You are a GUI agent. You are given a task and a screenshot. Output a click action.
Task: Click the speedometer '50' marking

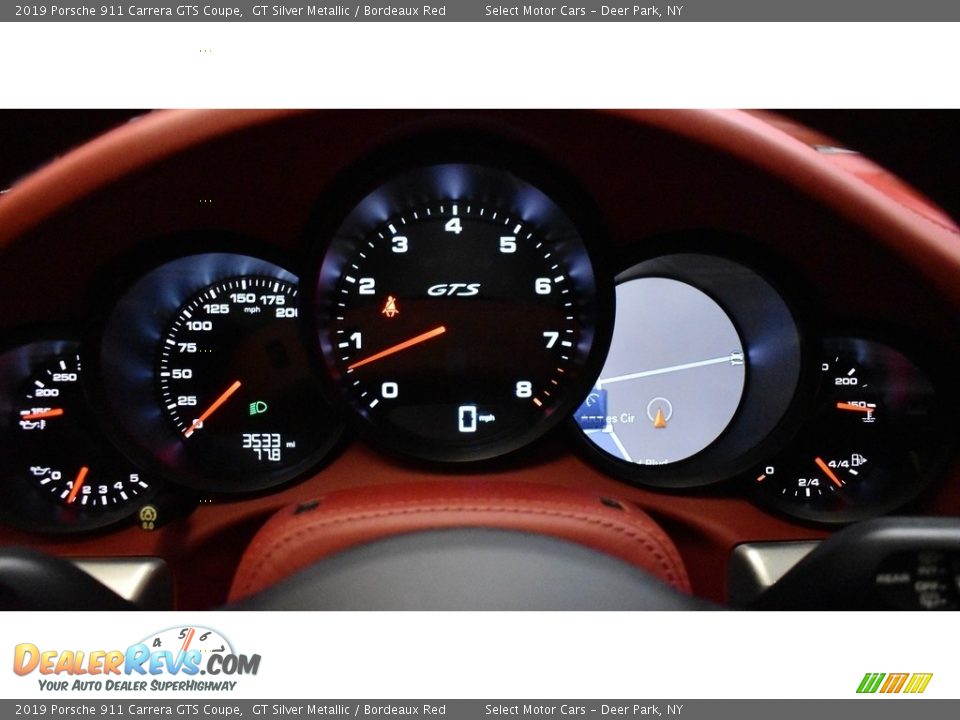(x=182, y=373)
